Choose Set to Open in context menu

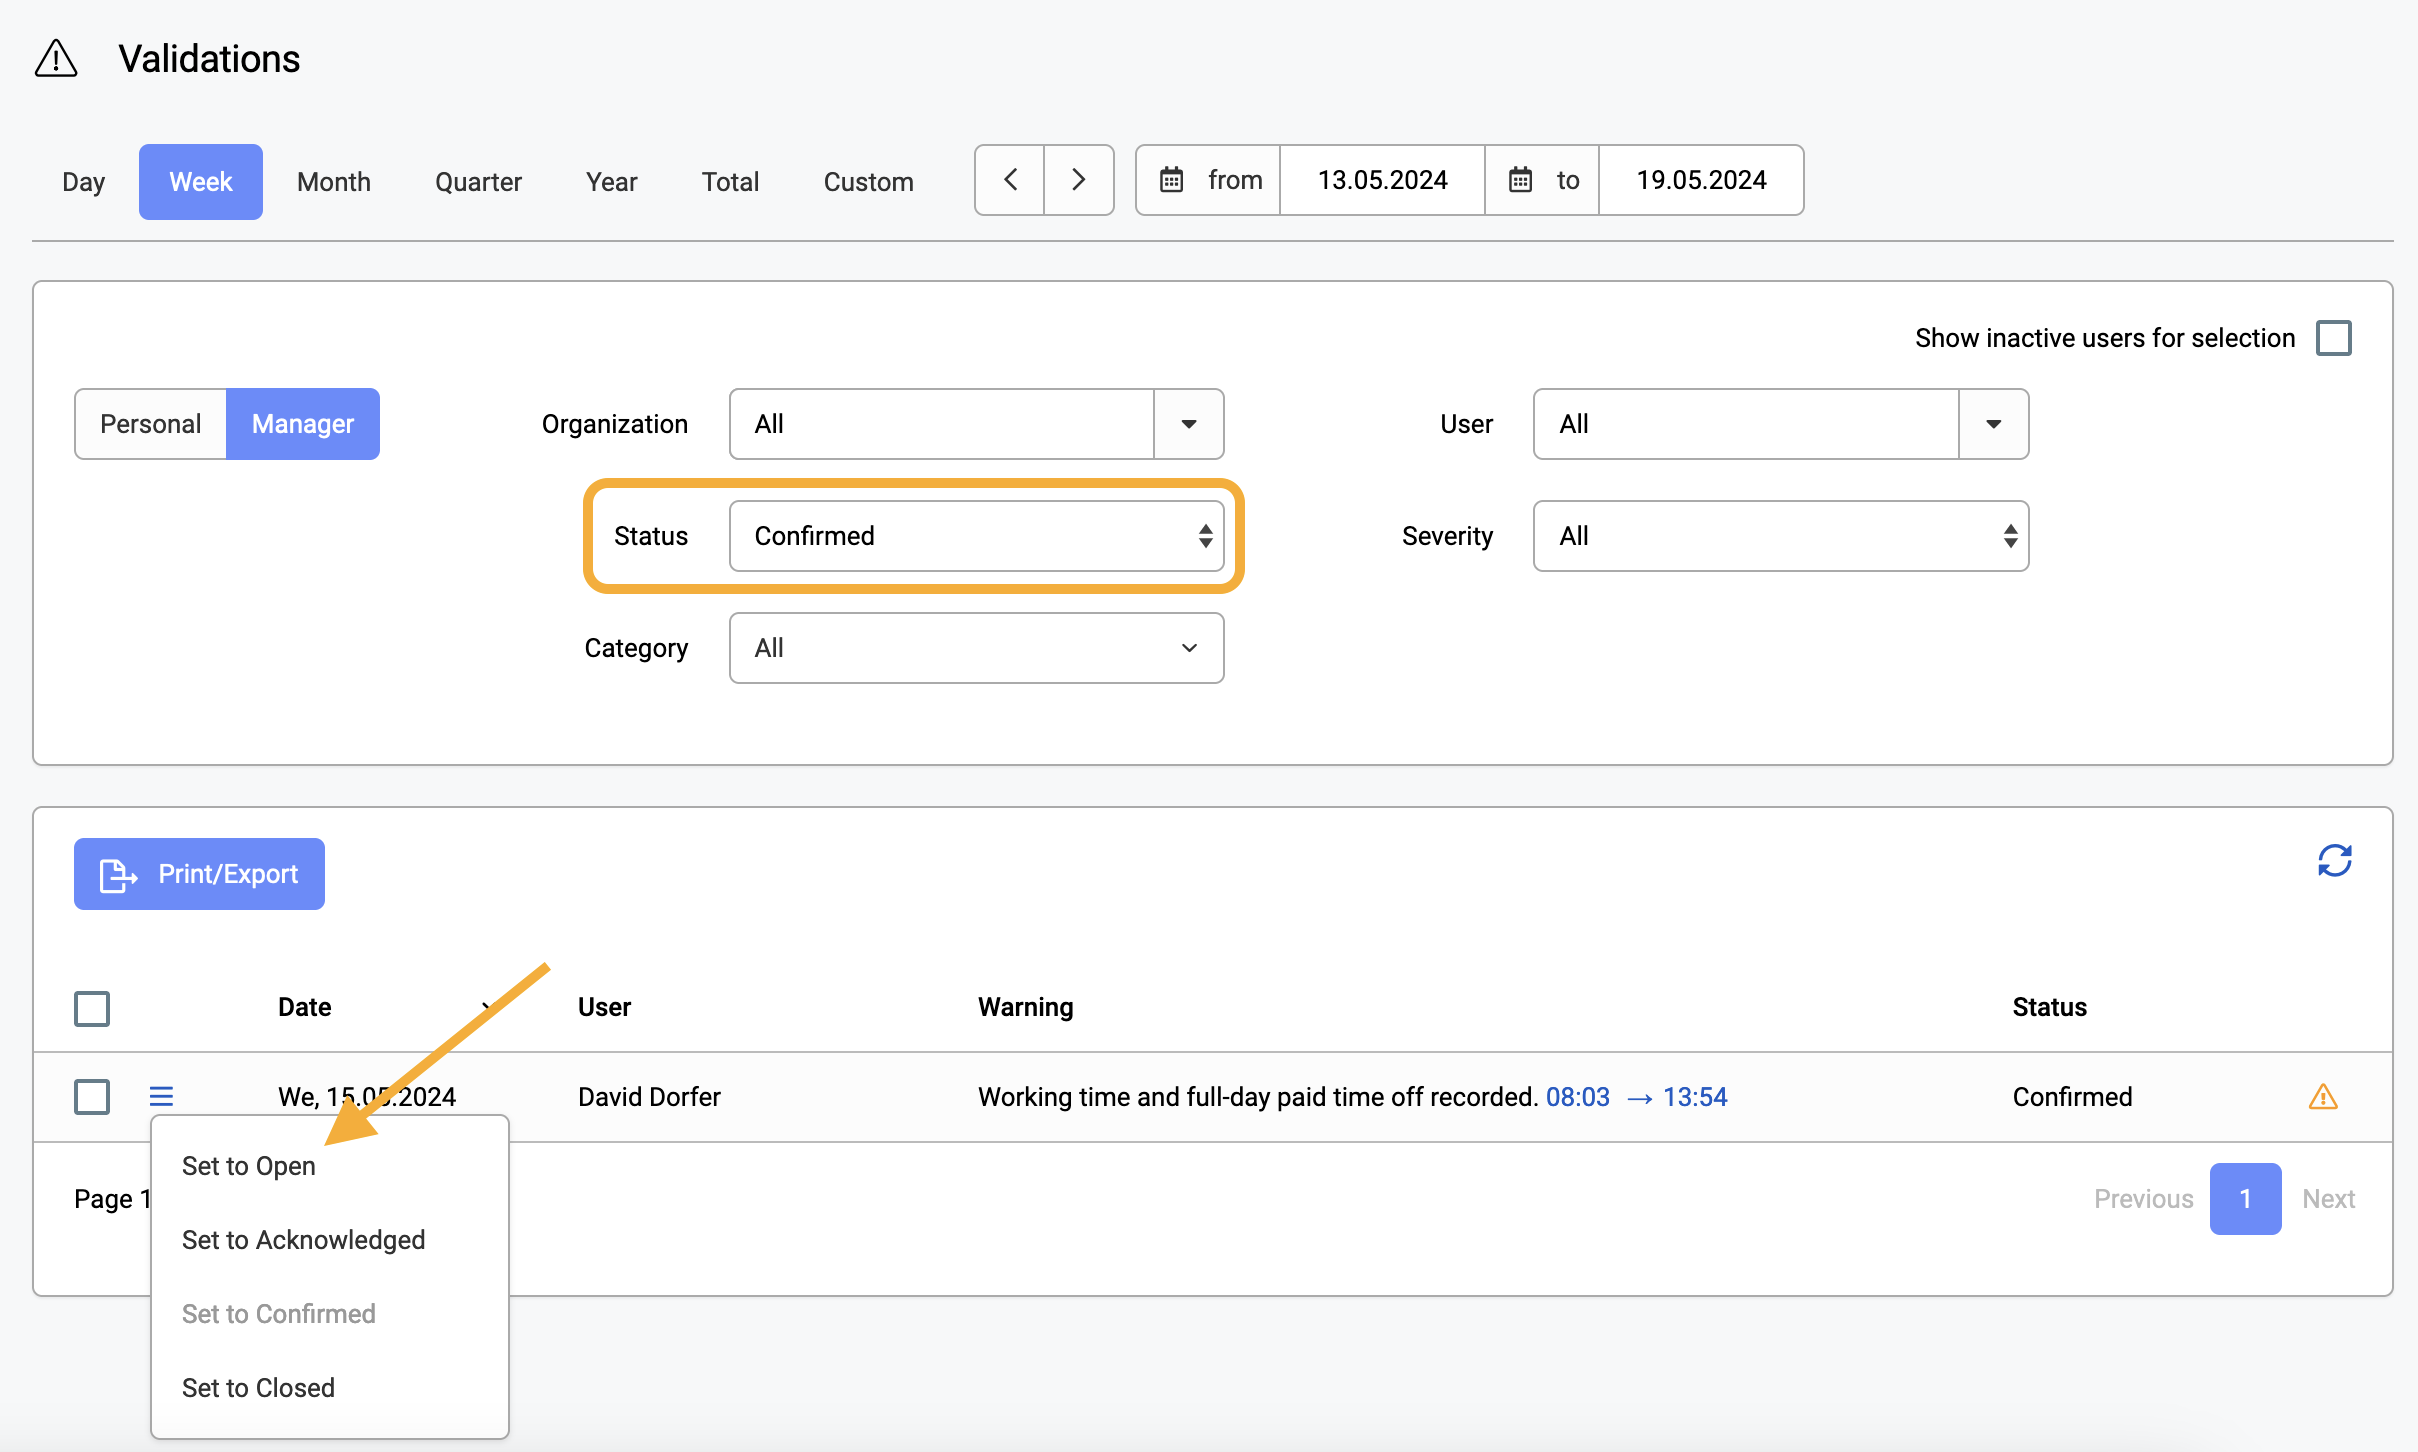coord(249,1166)
